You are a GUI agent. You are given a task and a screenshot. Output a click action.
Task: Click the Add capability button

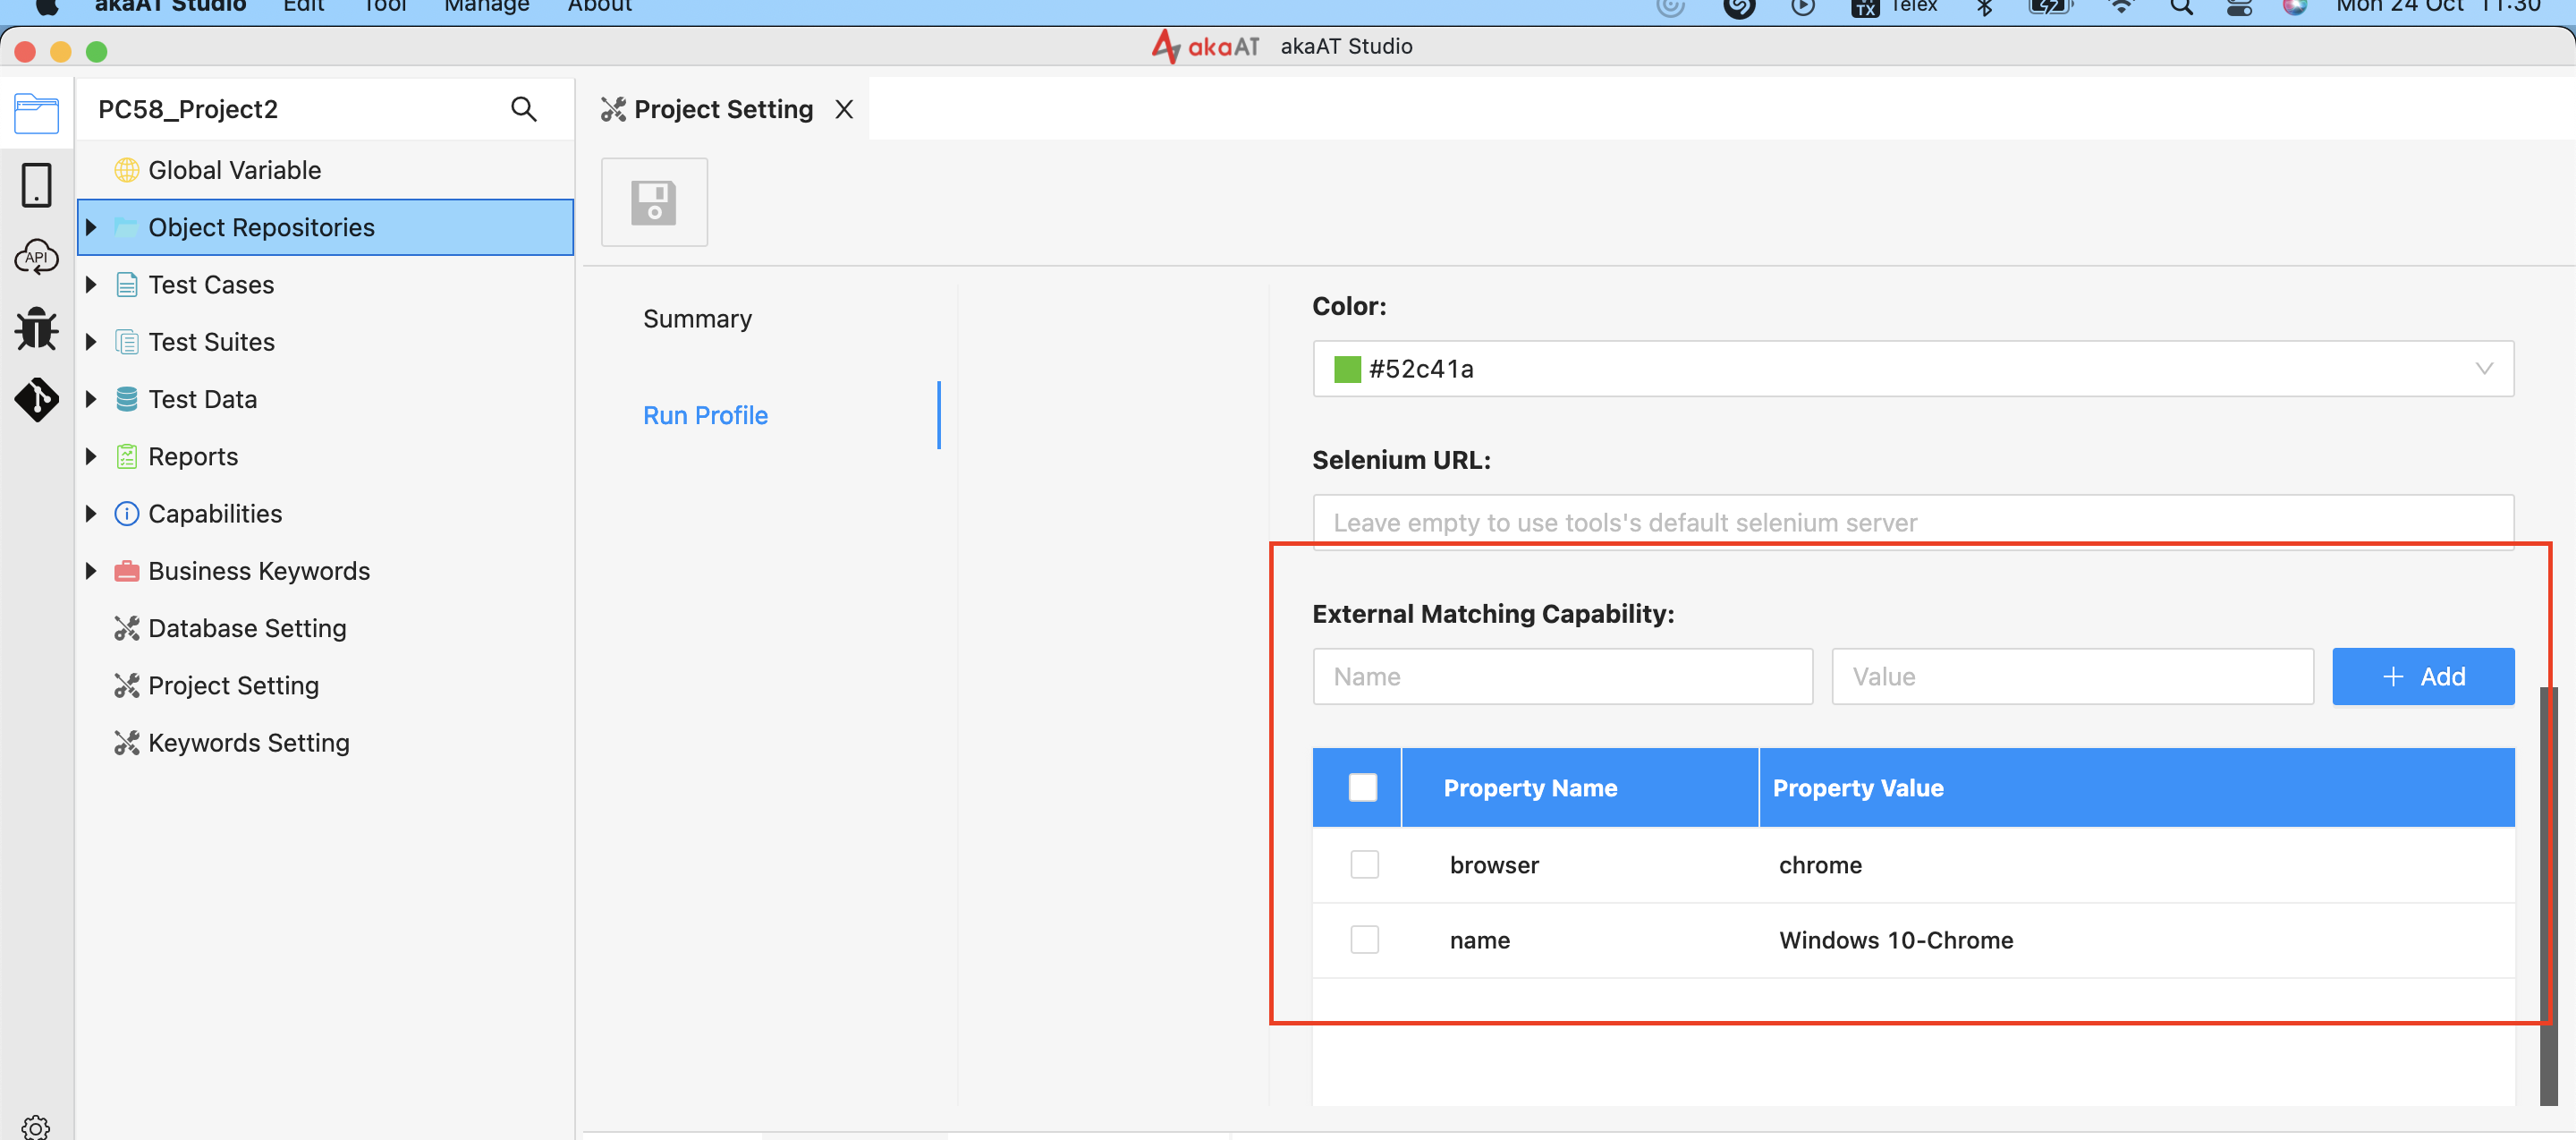[2422, 677]
